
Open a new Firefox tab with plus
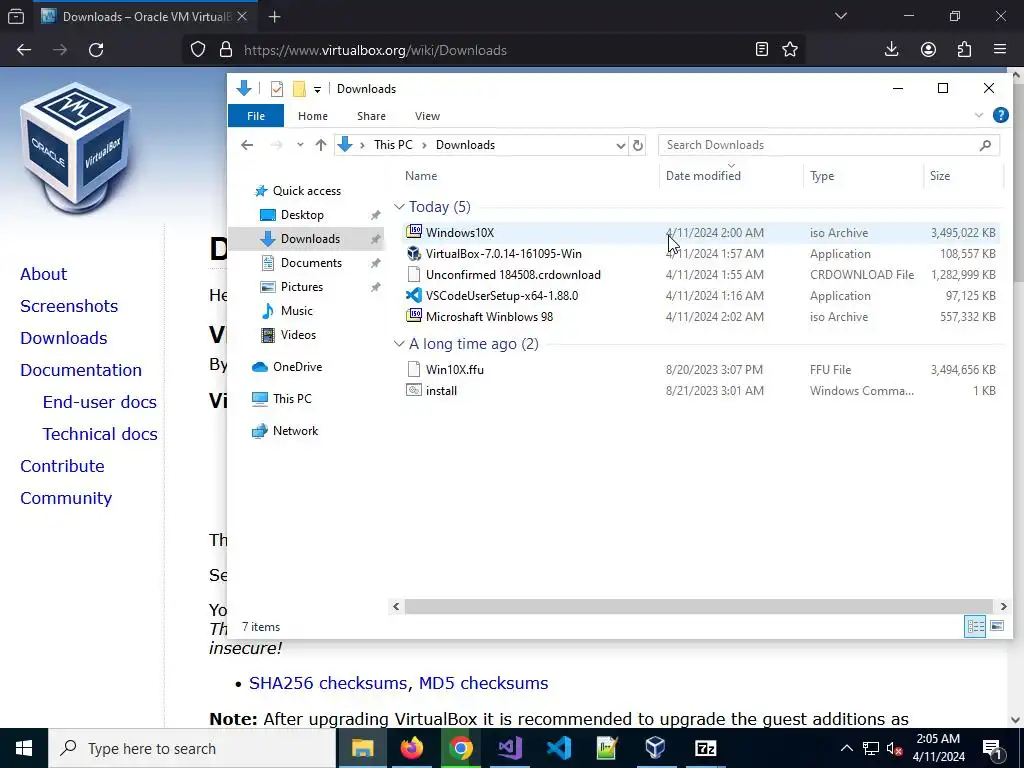click(x=274, y=16)
